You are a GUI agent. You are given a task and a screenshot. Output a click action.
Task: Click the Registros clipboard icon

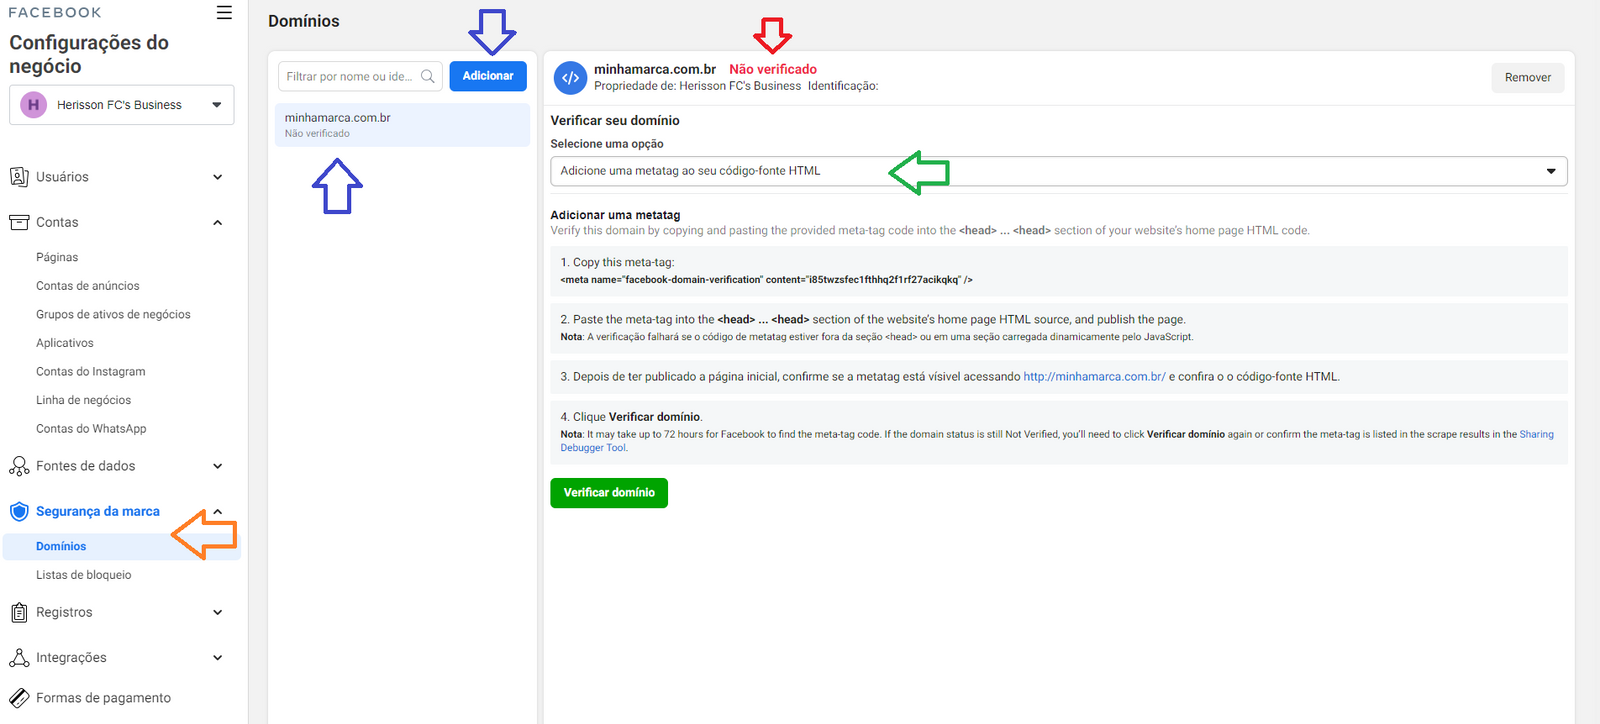pos(19,612)
